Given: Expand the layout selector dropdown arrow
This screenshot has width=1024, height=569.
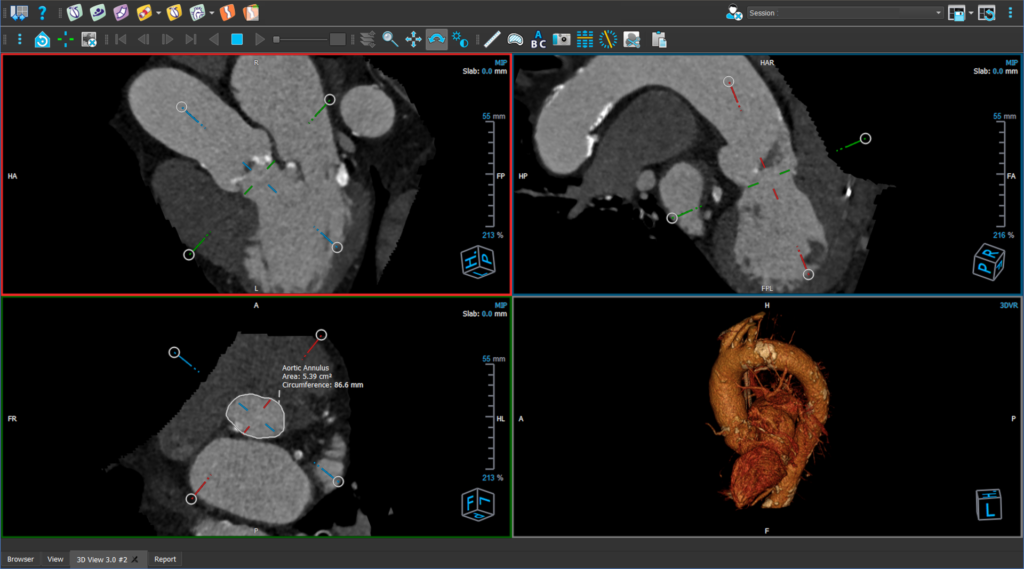Looking at the screenshot, I should click(x=970, y=13).
